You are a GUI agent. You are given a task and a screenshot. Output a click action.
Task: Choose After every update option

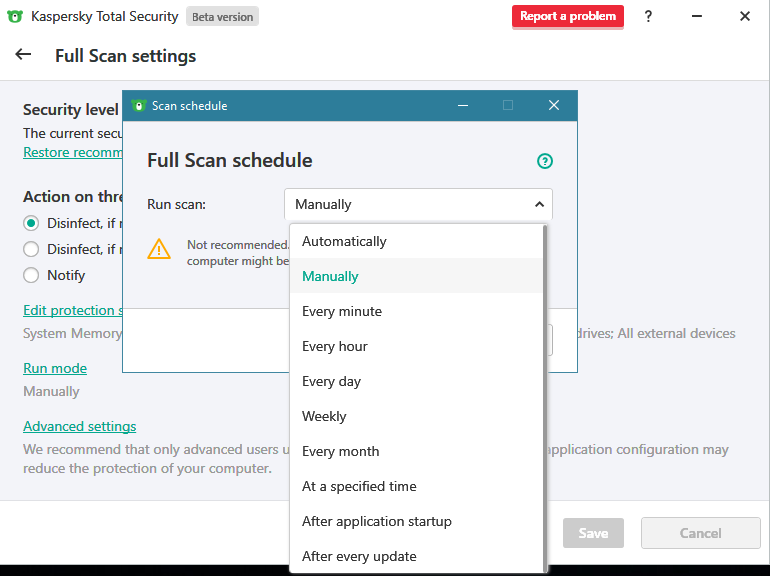416,556
